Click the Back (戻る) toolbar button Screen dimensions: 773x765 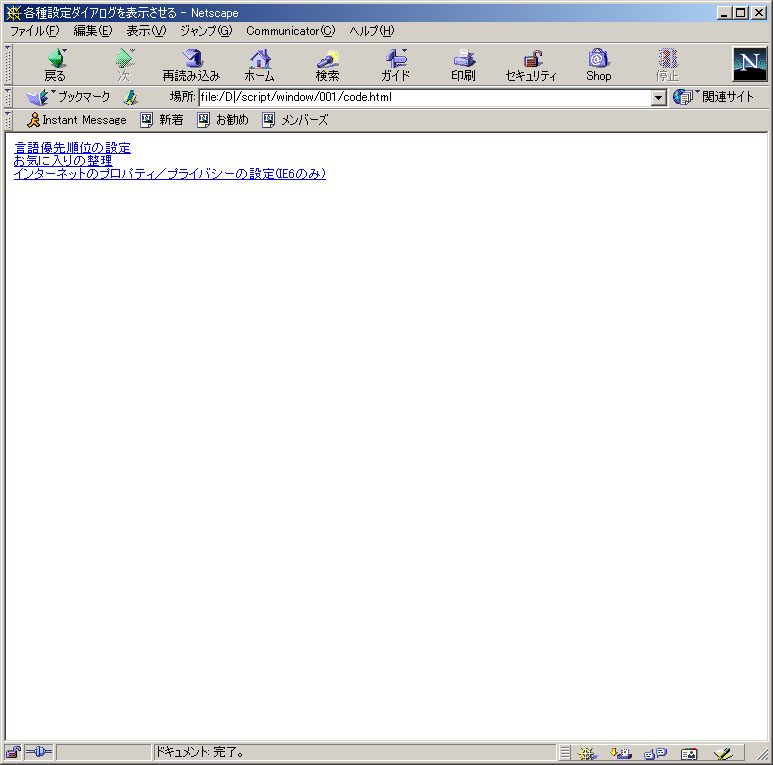[x=55, y=65]
